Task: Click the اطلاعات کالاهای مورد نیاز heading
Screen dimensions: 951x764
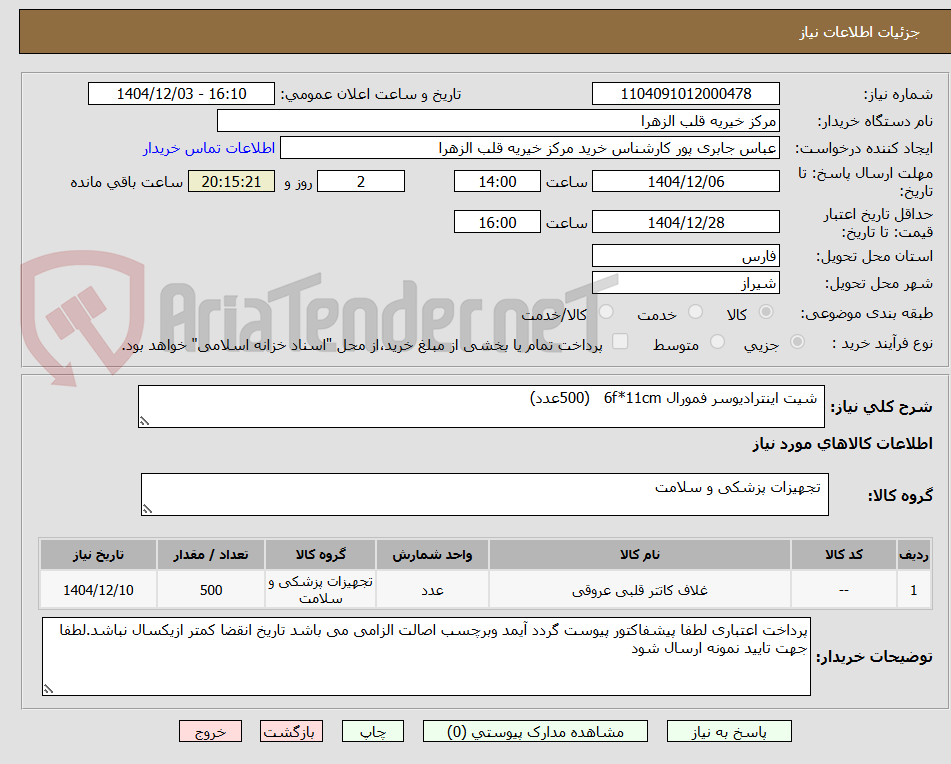Action: [x=842, y=444]
